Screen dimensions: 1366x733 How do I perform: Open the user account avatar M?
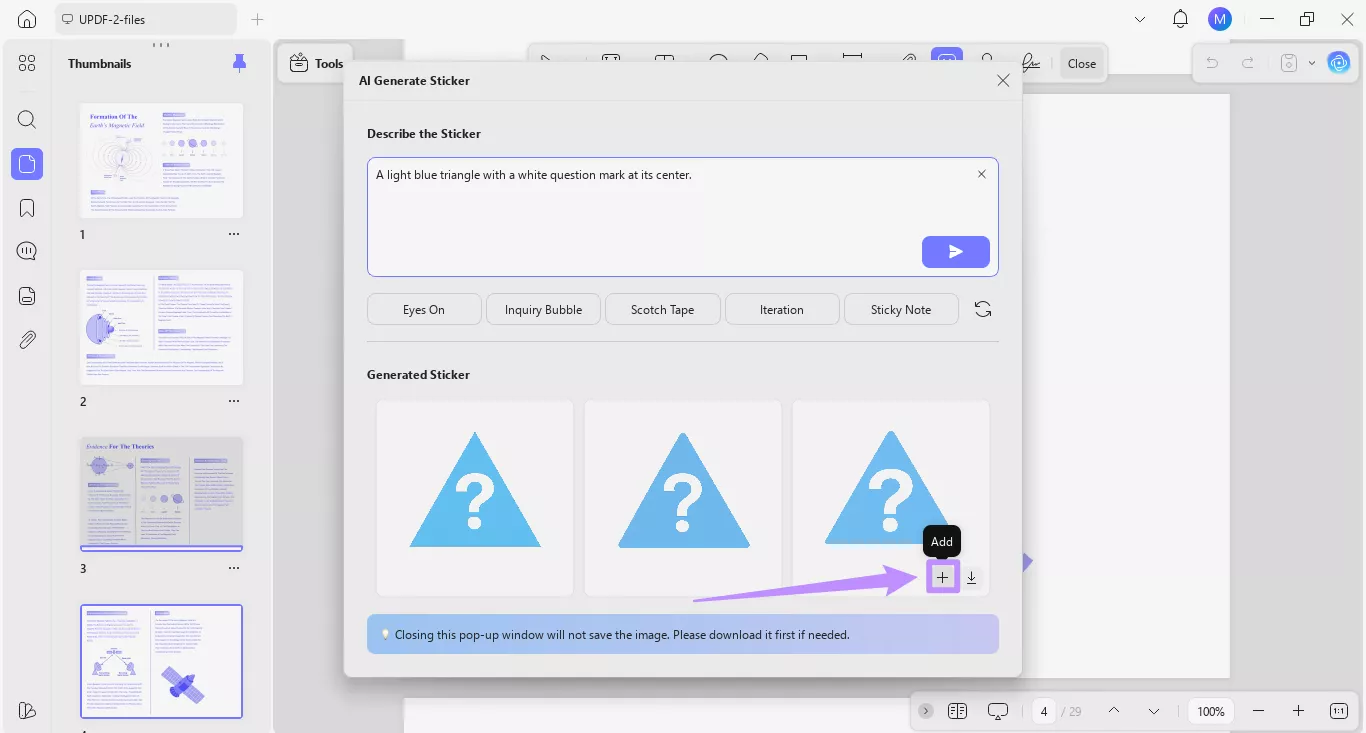point(1219,19)
